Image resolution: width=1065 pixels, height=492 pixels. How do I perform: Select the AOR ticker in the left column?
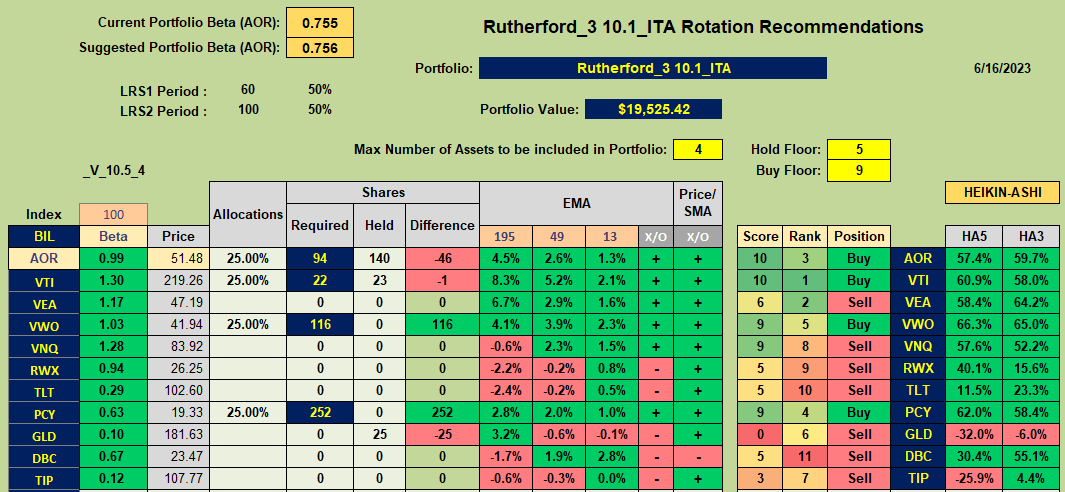[x=43, y=259]
